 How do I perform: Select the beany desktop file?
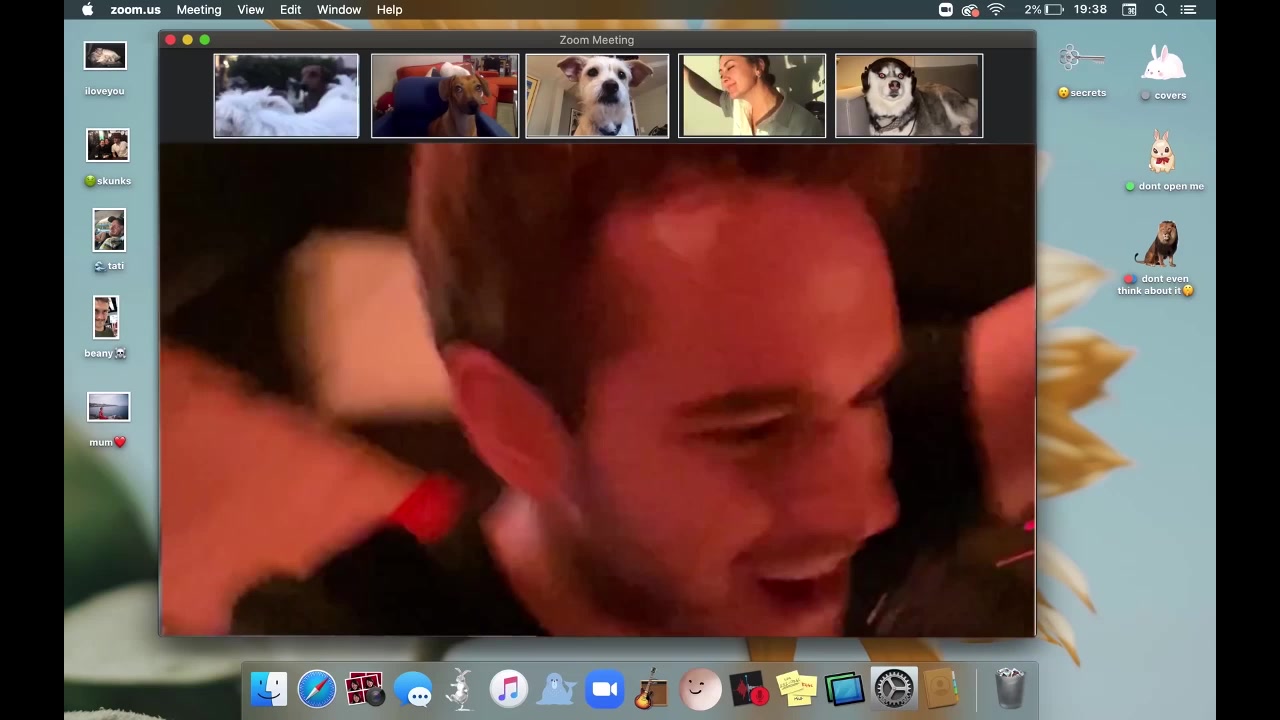(x=106, y=327)
